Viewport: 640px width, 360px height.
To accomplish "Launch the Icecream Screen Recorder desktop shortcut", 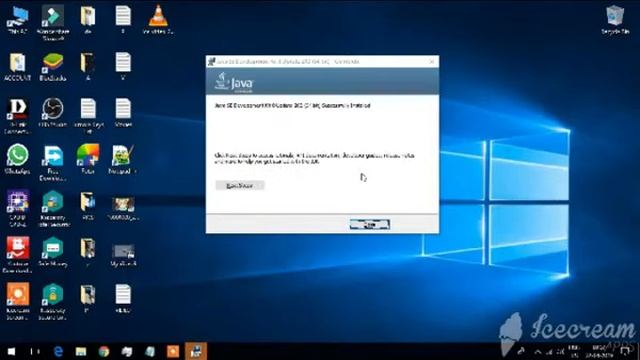I will (18, 302).
